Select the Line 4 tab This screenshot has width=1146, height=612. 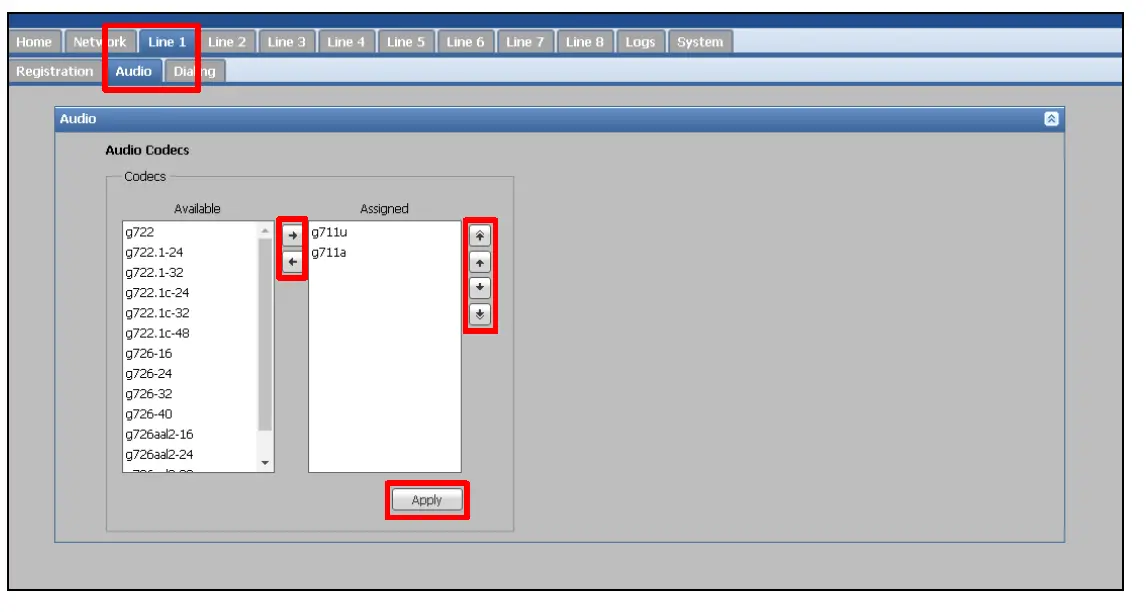click(x=346, y=42)
